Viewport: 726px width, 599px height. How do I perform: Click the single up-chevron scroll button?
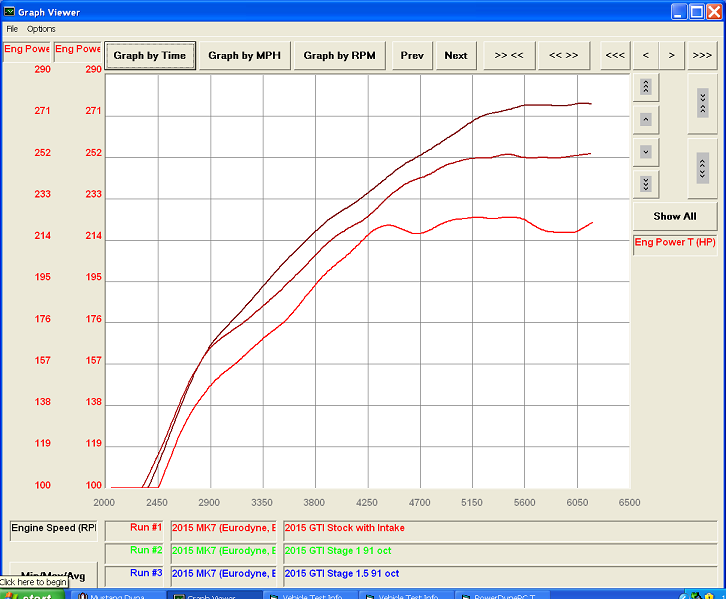point(645,119)
